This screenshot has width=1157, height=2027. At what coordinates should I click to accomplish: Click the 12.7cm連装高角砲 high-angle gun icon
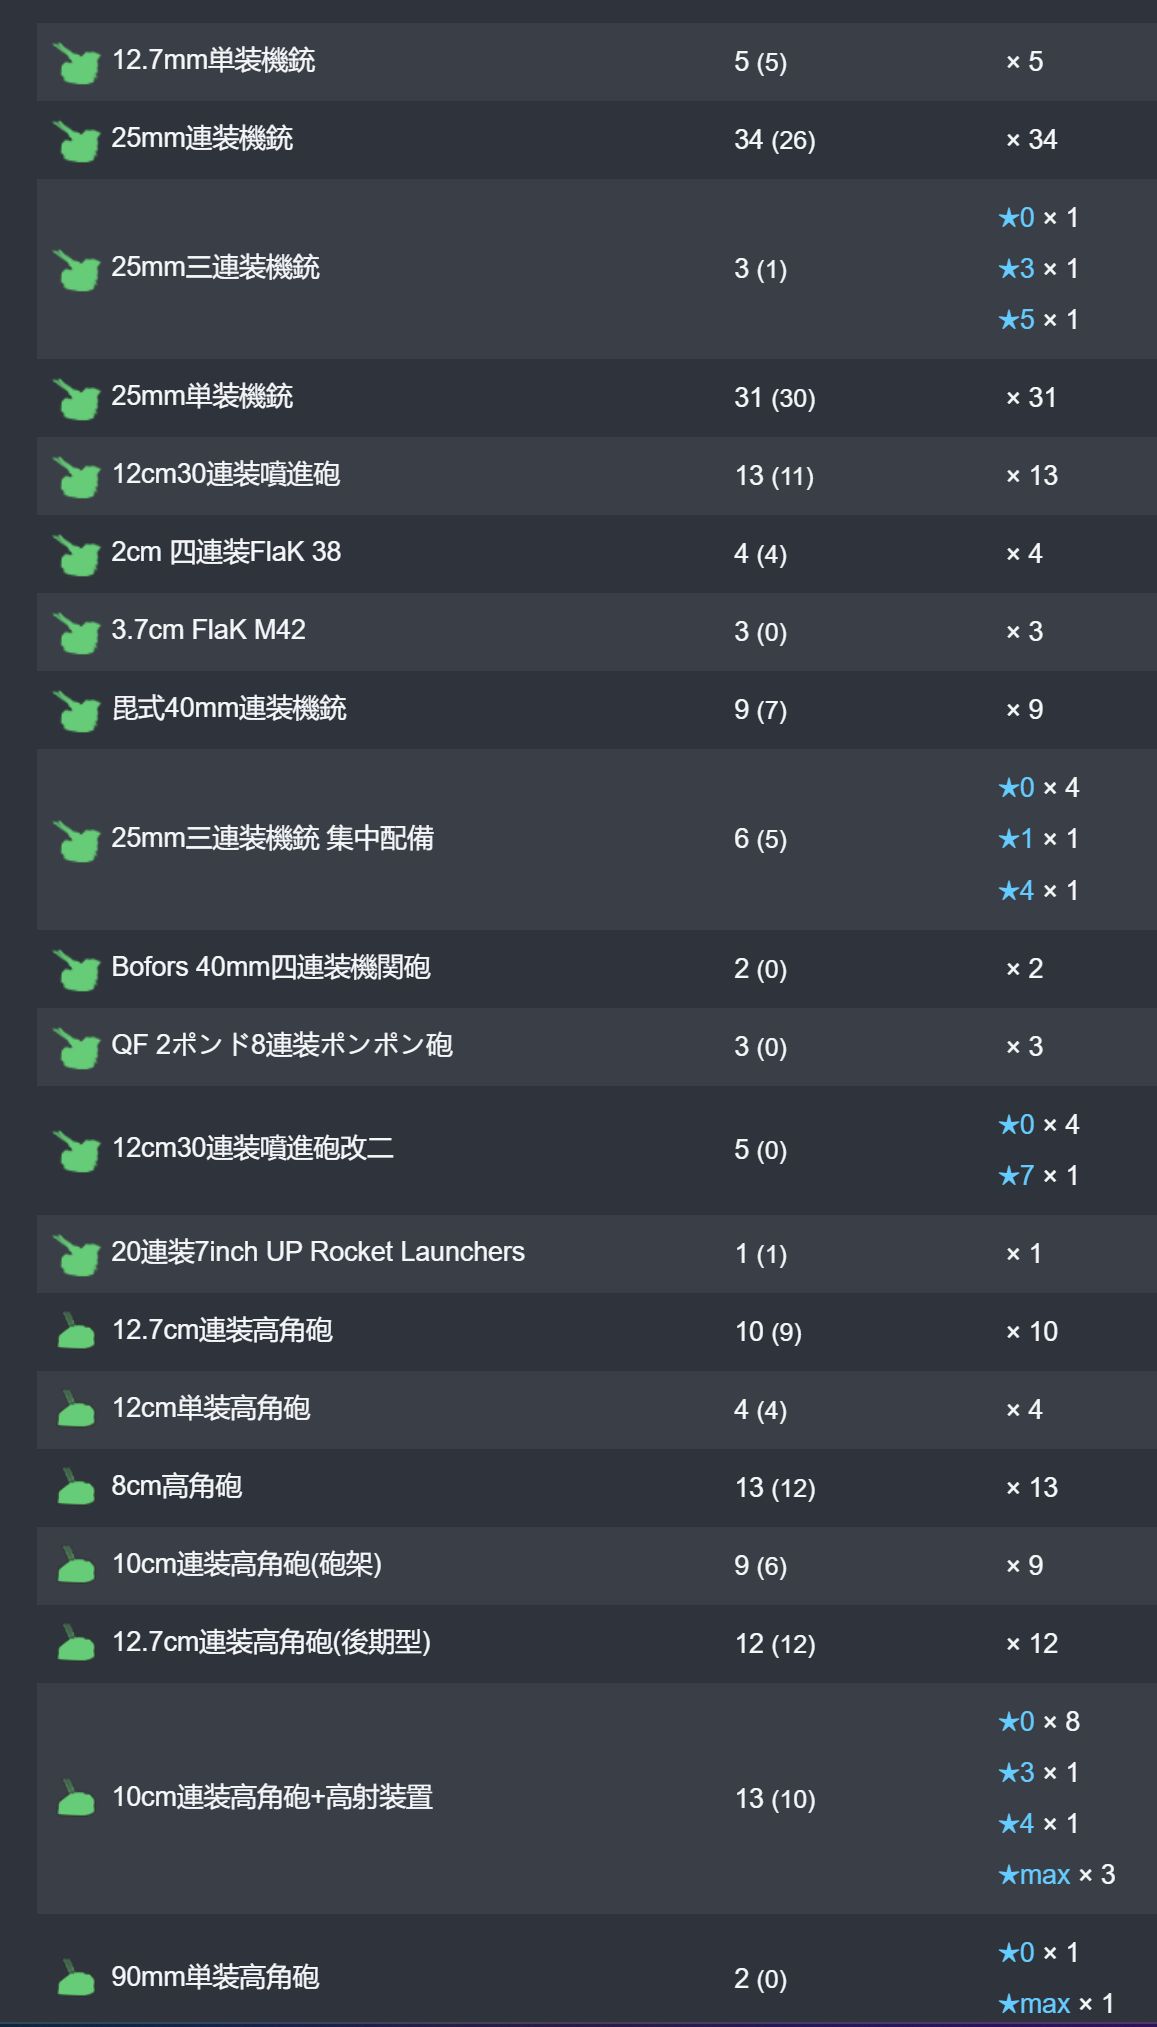[76, 1331]
